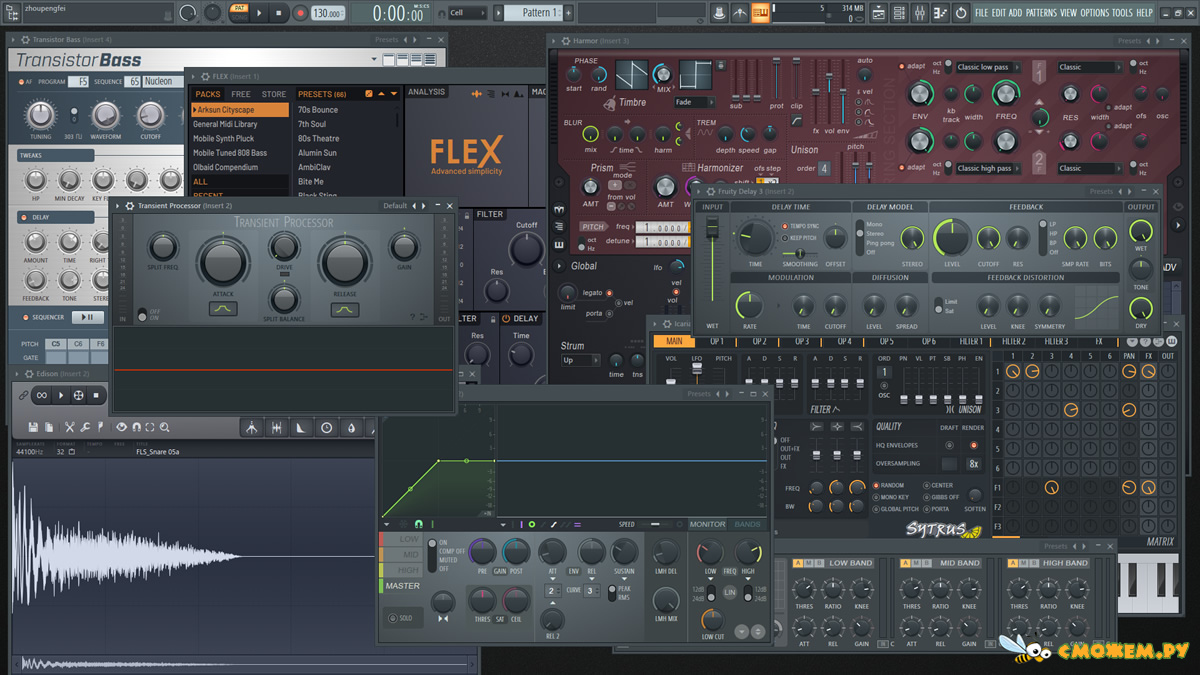The width and height of the screenshot is (1200, 675).
Task: Open the FILE menu
Action: [982, 13]
